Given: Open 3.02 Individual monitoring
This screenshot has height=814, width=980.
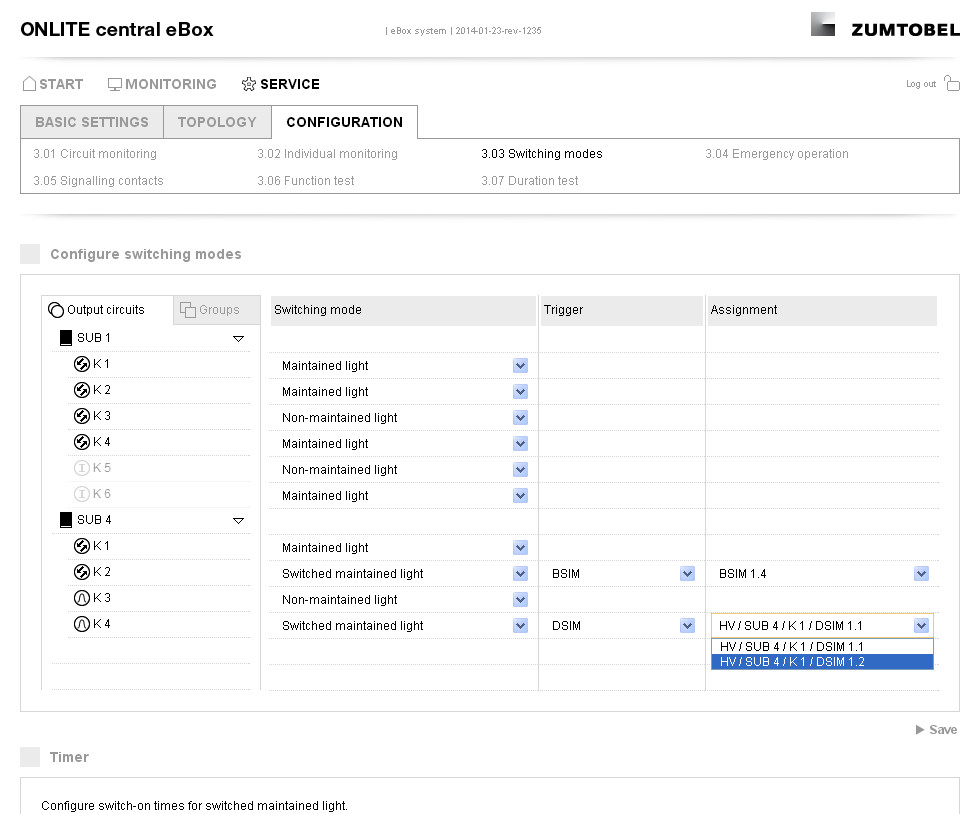Looking at the screenshot, I should point(328,154).
